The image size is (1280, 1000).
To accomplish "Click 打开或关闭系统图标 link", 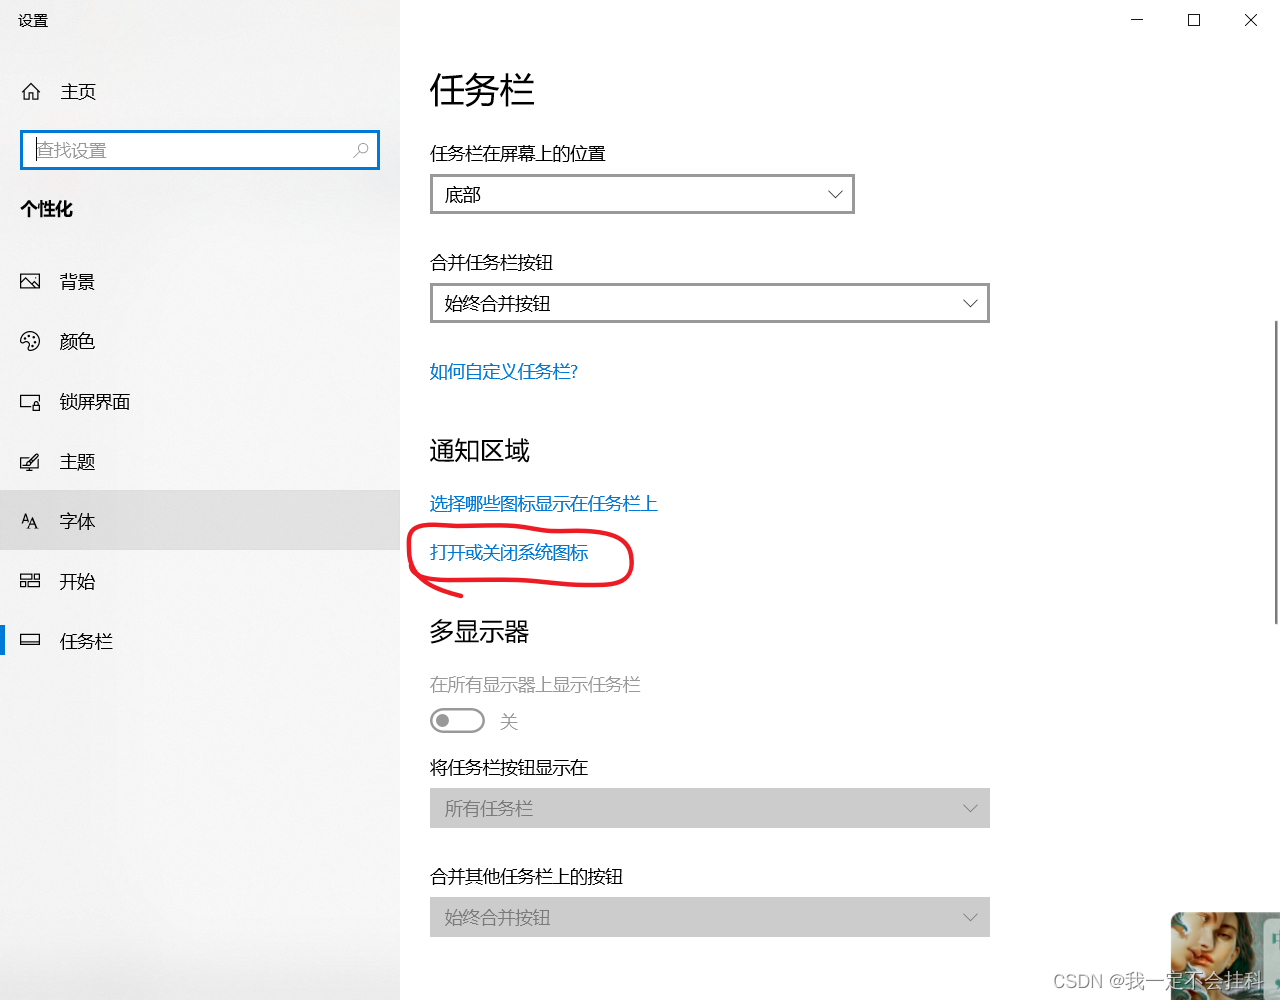I will click(509, 552).
